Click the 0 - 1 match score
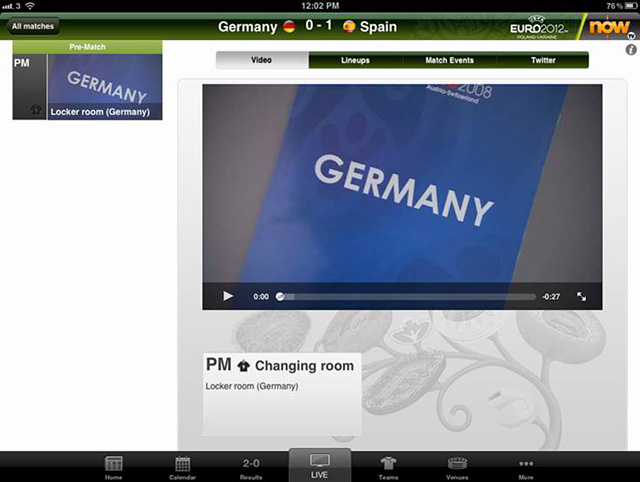Screen dimensions: 640x482 [x=319, y=26]
